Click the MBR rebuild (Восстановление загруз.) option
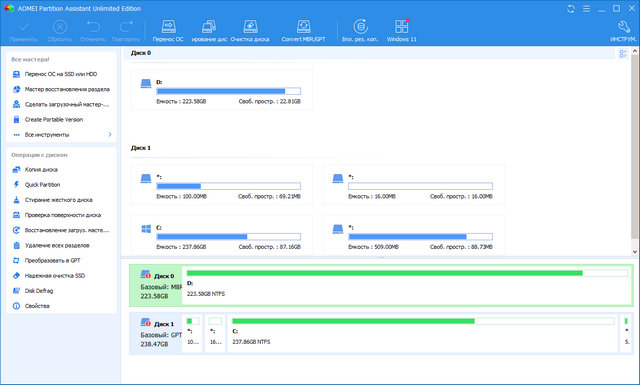Viewport: 640px width, 385px height. (61, 230)
